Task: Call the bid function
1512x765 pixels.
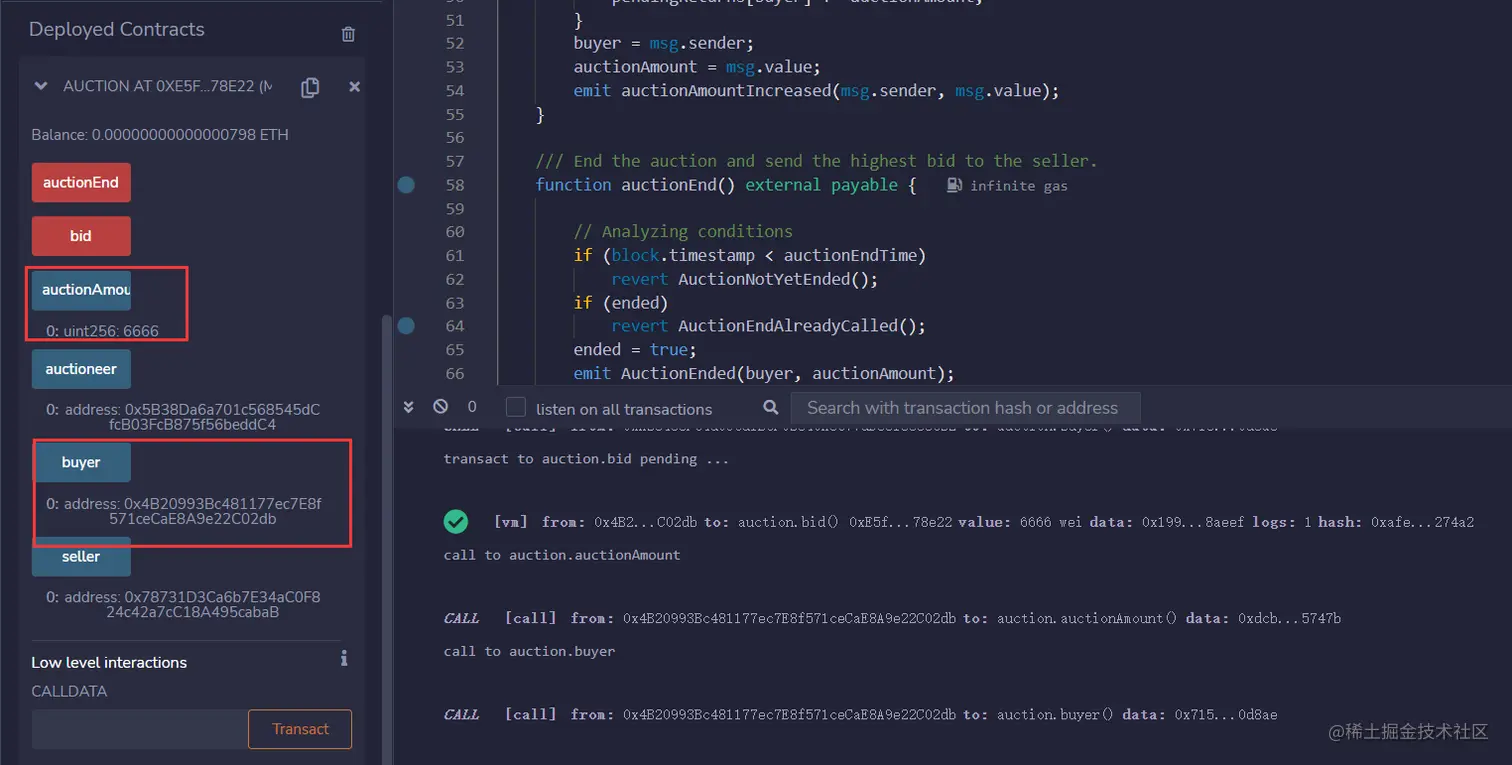Action: (81, 236)
